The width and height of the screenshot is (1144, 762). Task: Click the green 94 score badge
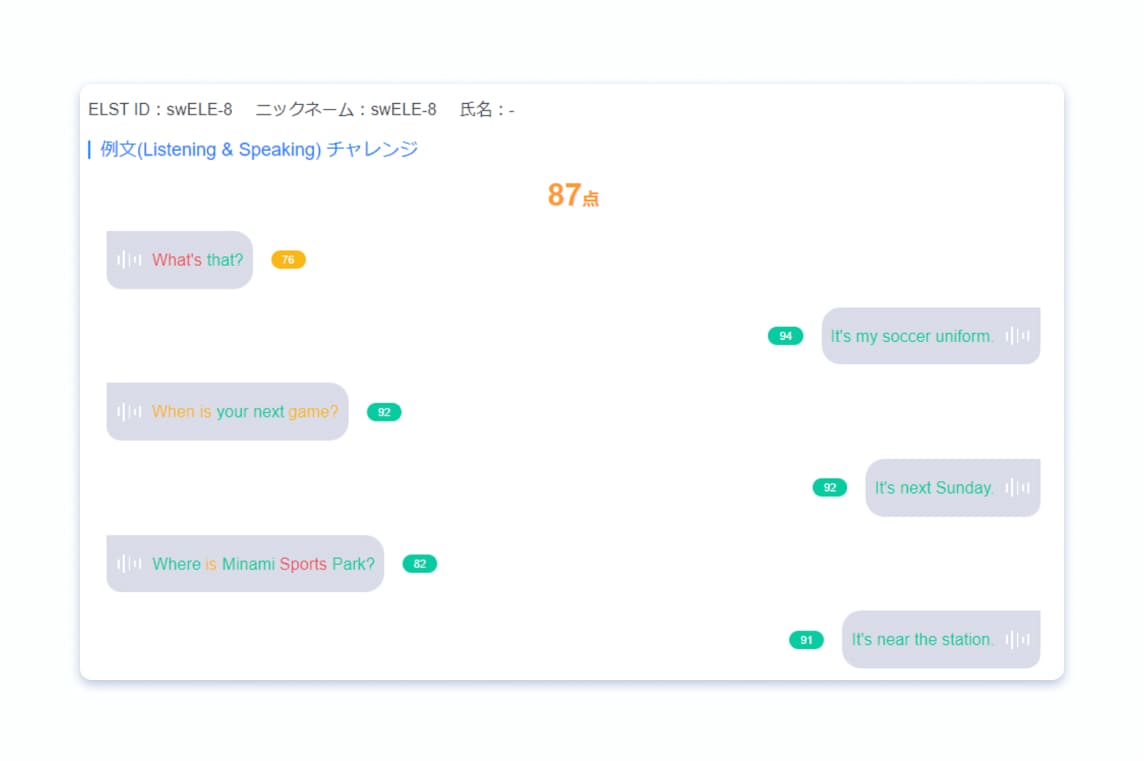tap(785, 336)
